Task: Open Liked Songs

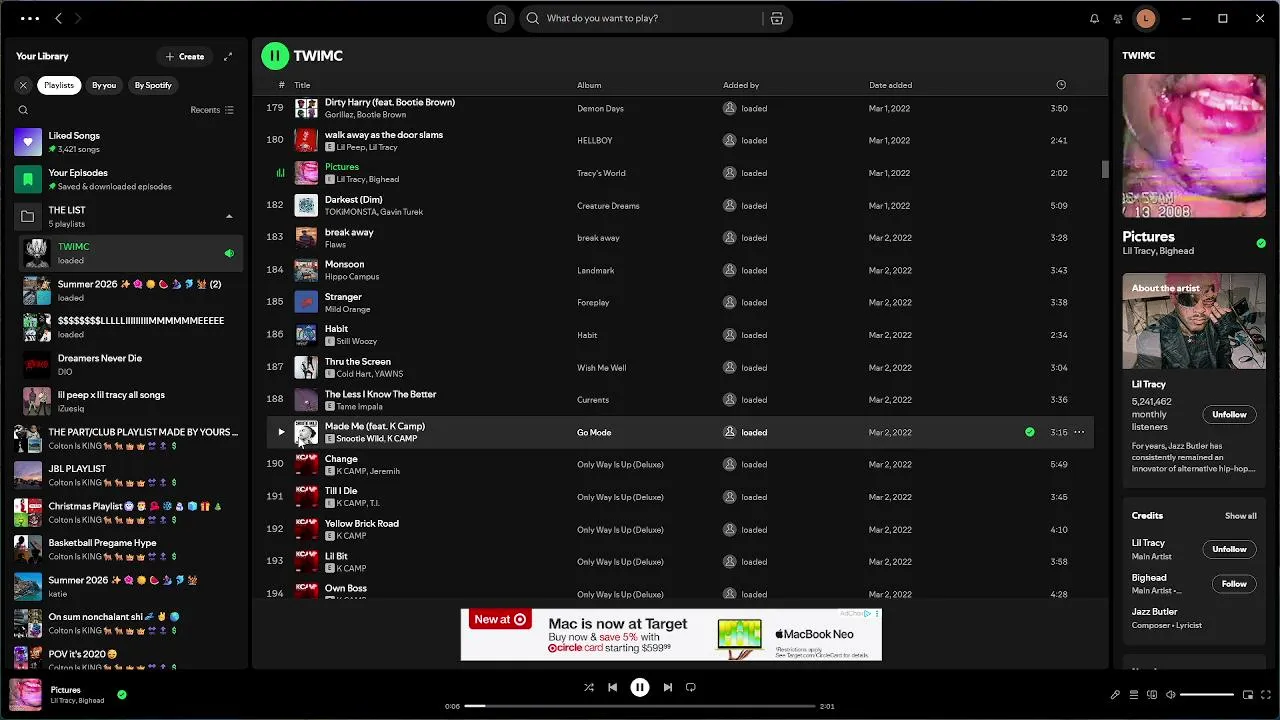Action: pos(126,142)
